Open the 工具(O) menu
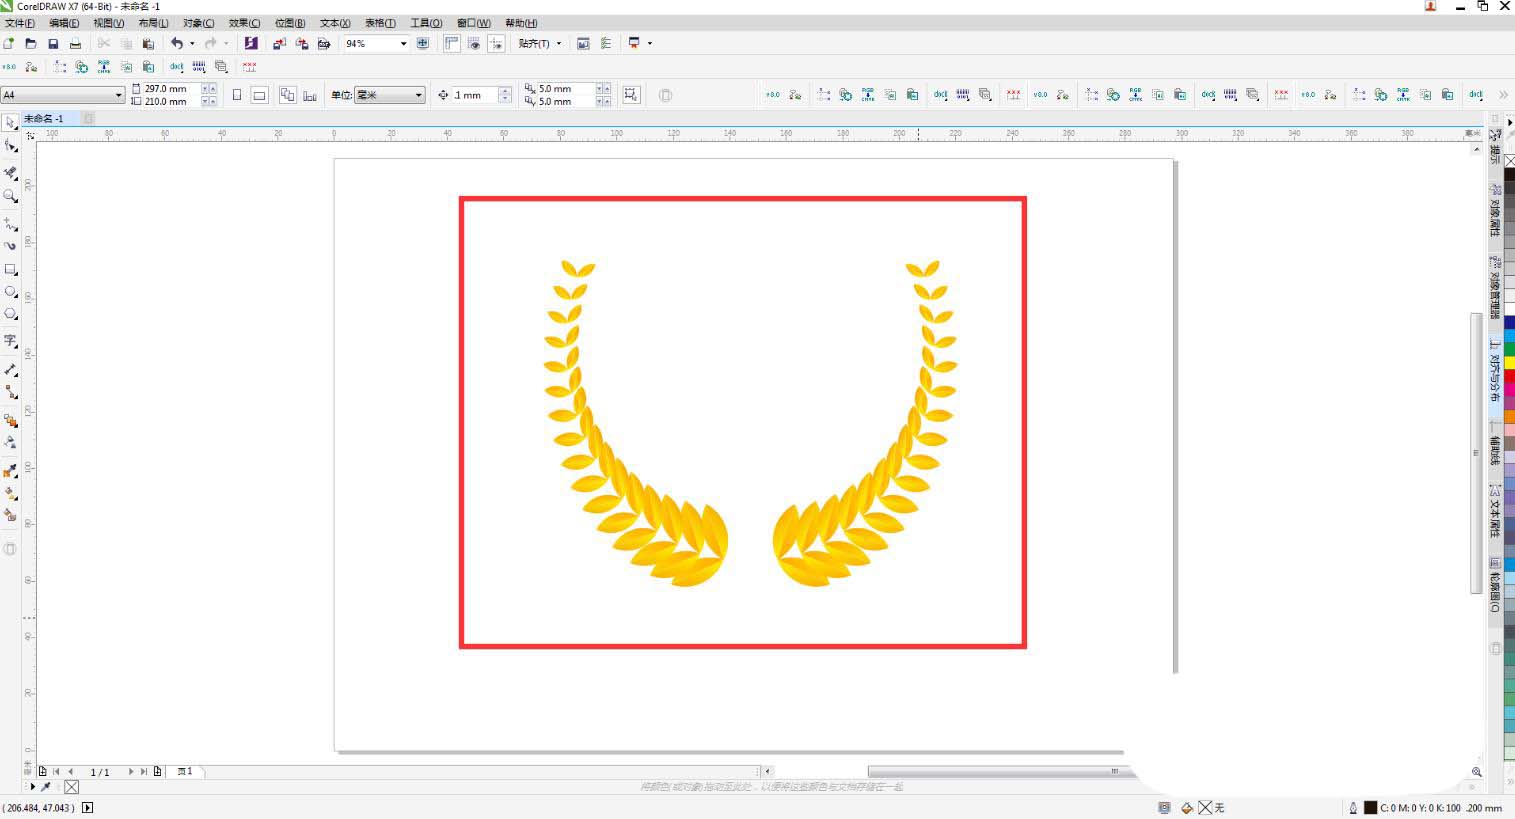The image size is (1515, 819). (426, 23)
